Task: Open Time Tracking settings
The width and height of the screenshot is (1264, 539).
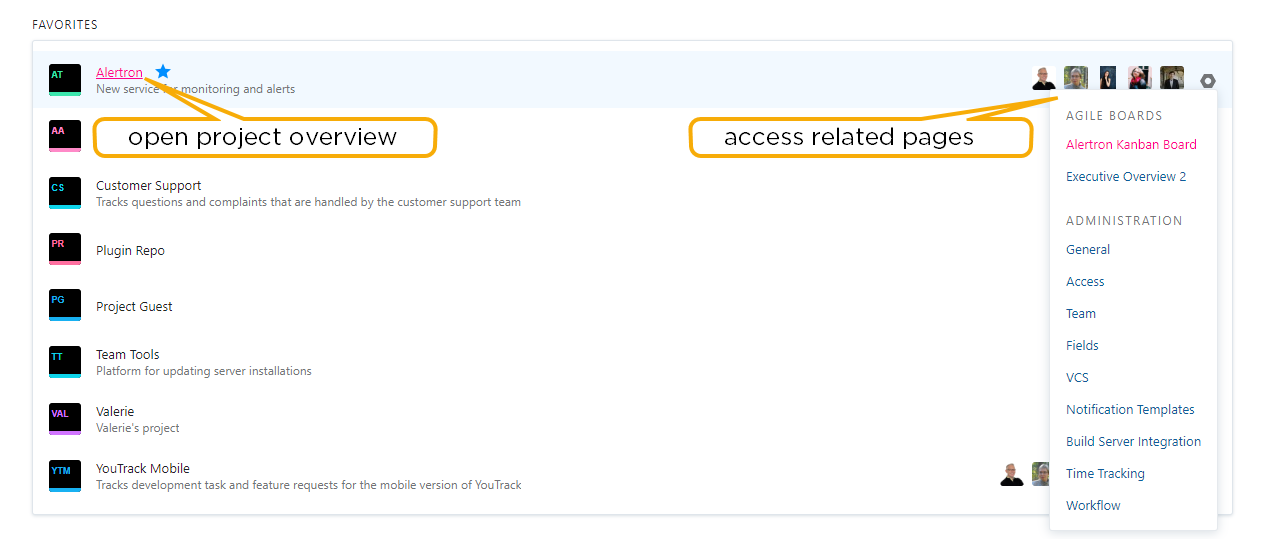Action: click(1105, 474)
